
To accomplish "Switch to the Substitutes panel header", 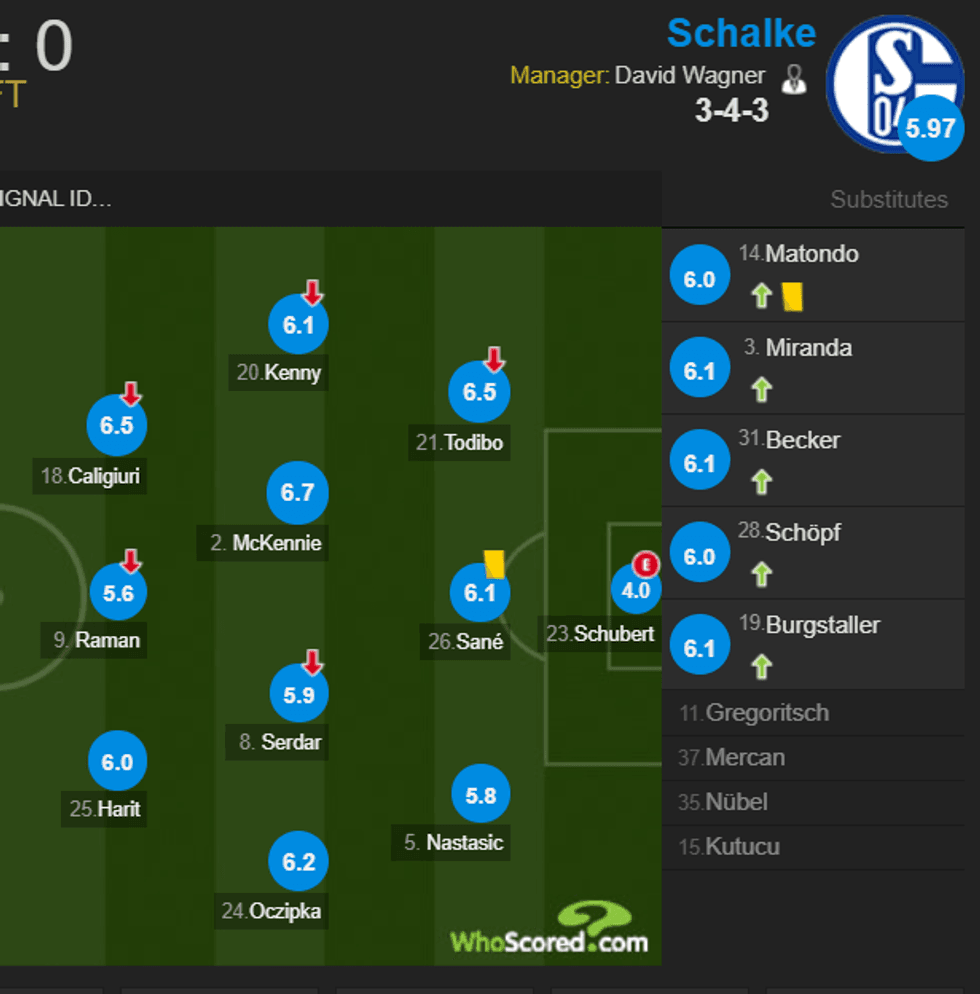I will pos(889,199).
